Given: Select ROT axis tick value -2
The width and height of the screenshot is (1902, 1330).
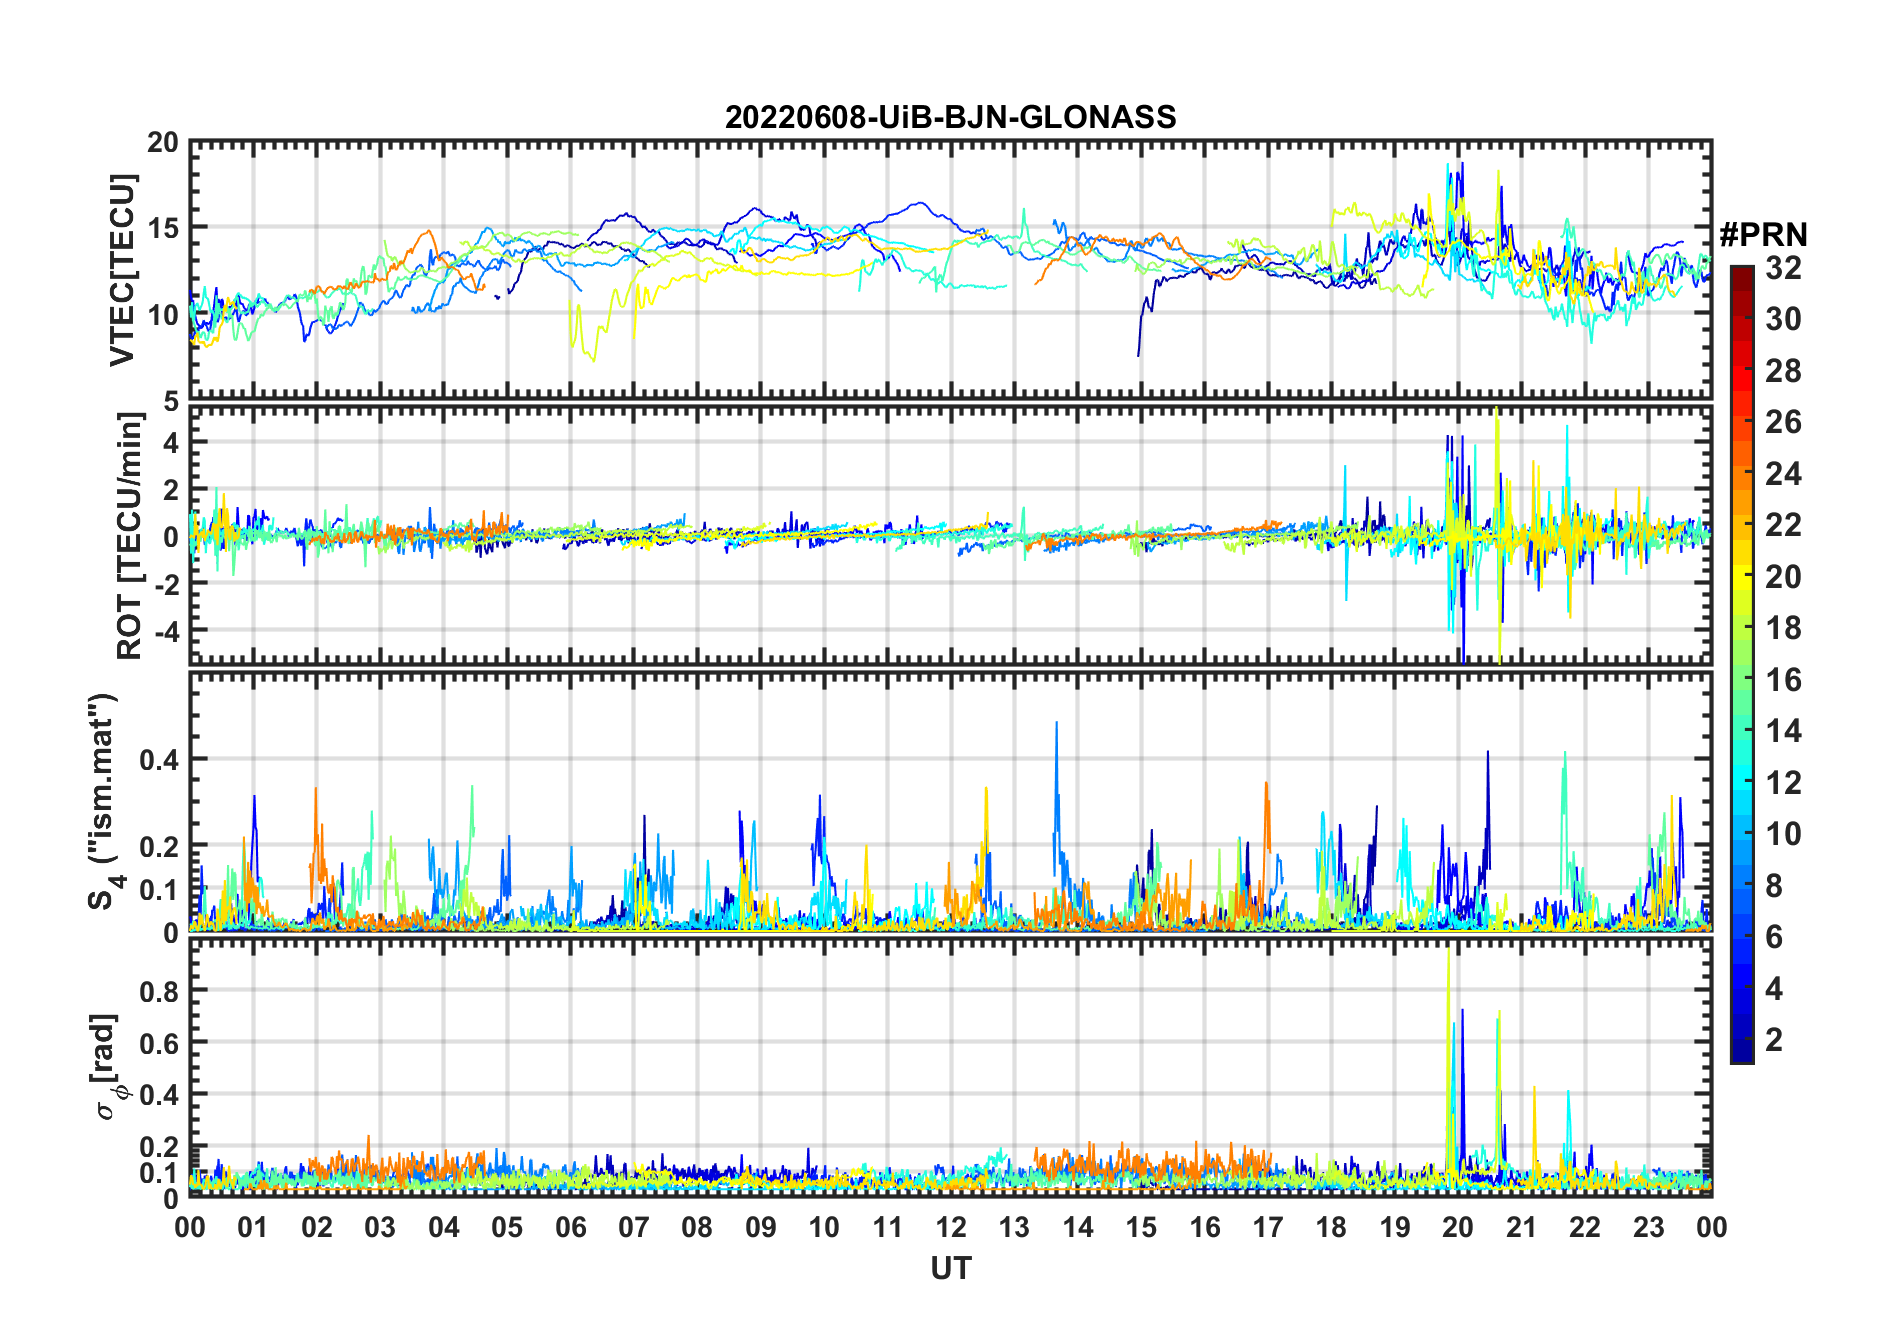Looking at the screenshot, I should tap(166, 584).
